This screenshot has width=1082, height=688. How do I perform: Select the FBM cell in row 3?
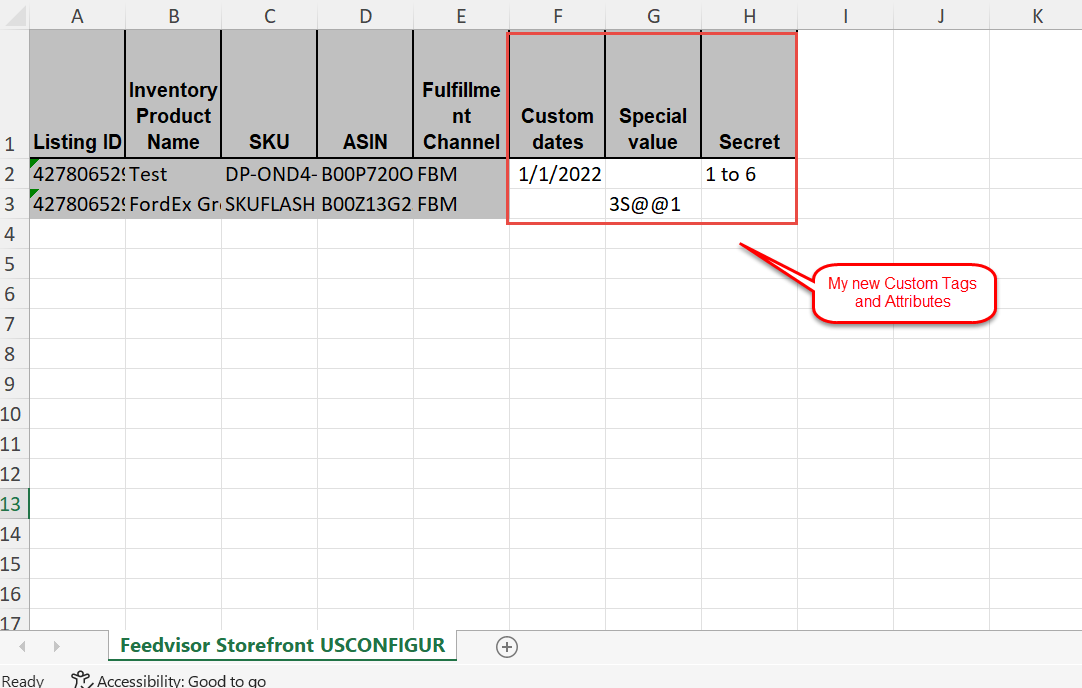click(x=461, y=204)
